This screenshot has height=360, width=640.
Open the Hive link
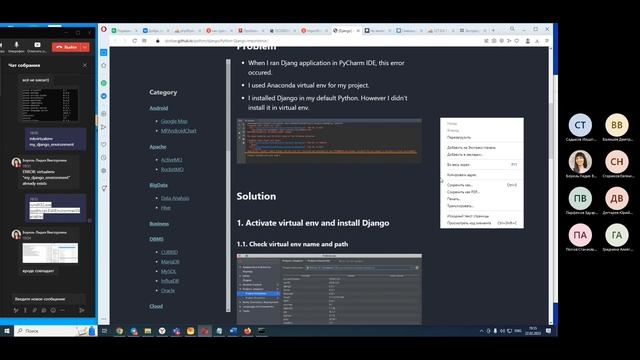(165, 207)
